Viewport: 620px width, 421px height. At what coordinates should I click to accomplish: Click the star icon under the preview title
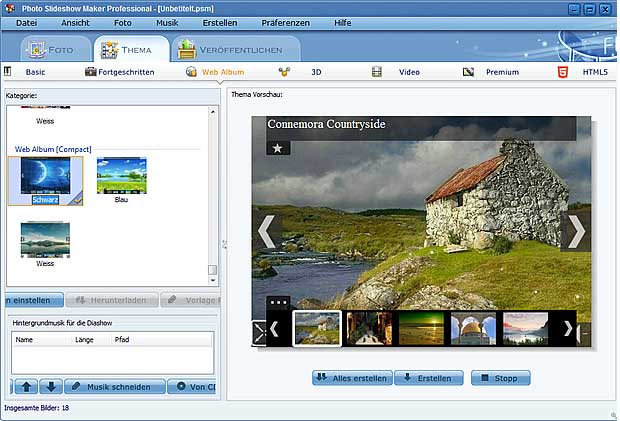pyautogui.click(x=278, y=148)
